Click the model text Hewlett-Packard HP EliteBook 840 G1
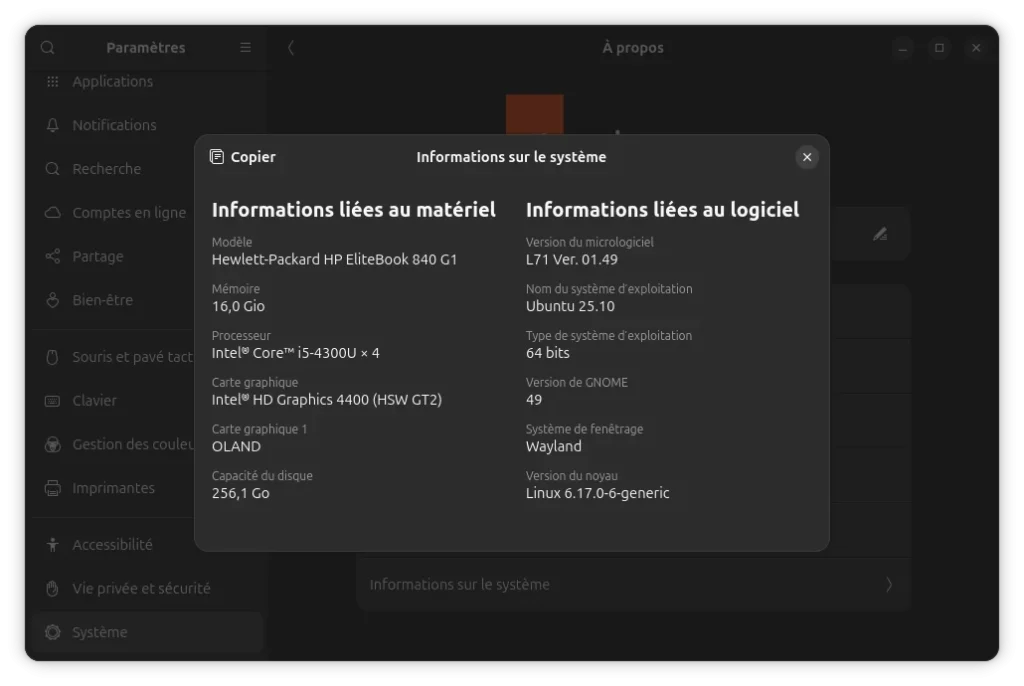The width and height of the screenshot is (1024, 686). click(x=334, y=259)
